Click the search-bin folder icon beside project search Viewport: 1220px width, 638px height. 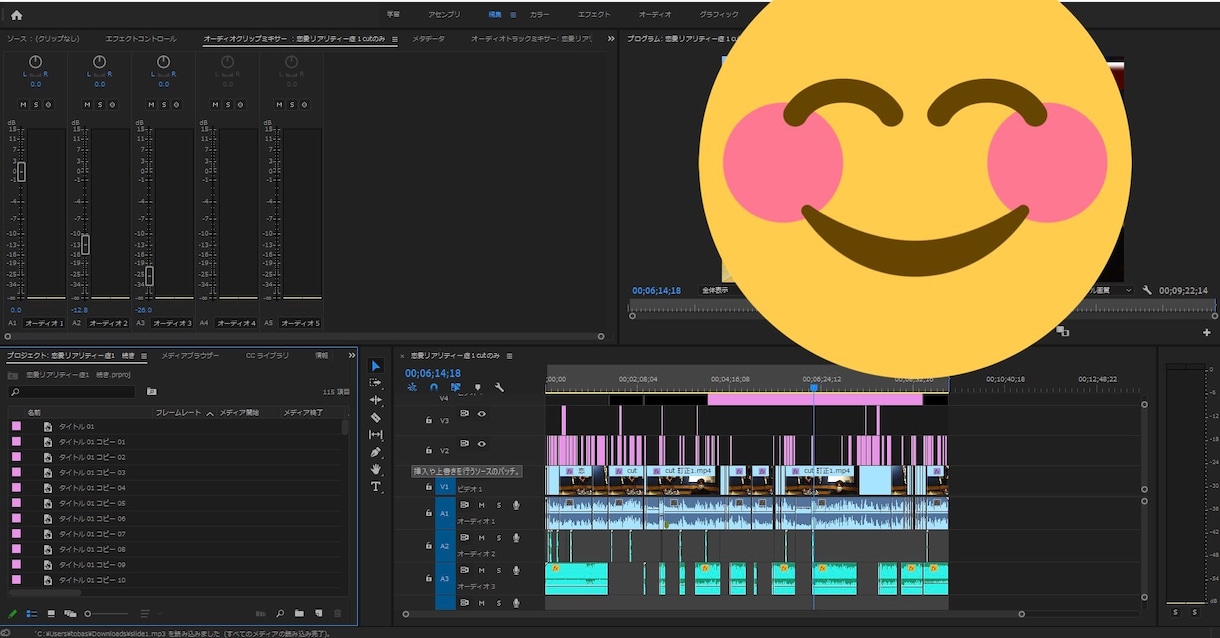tap(151, 391)
